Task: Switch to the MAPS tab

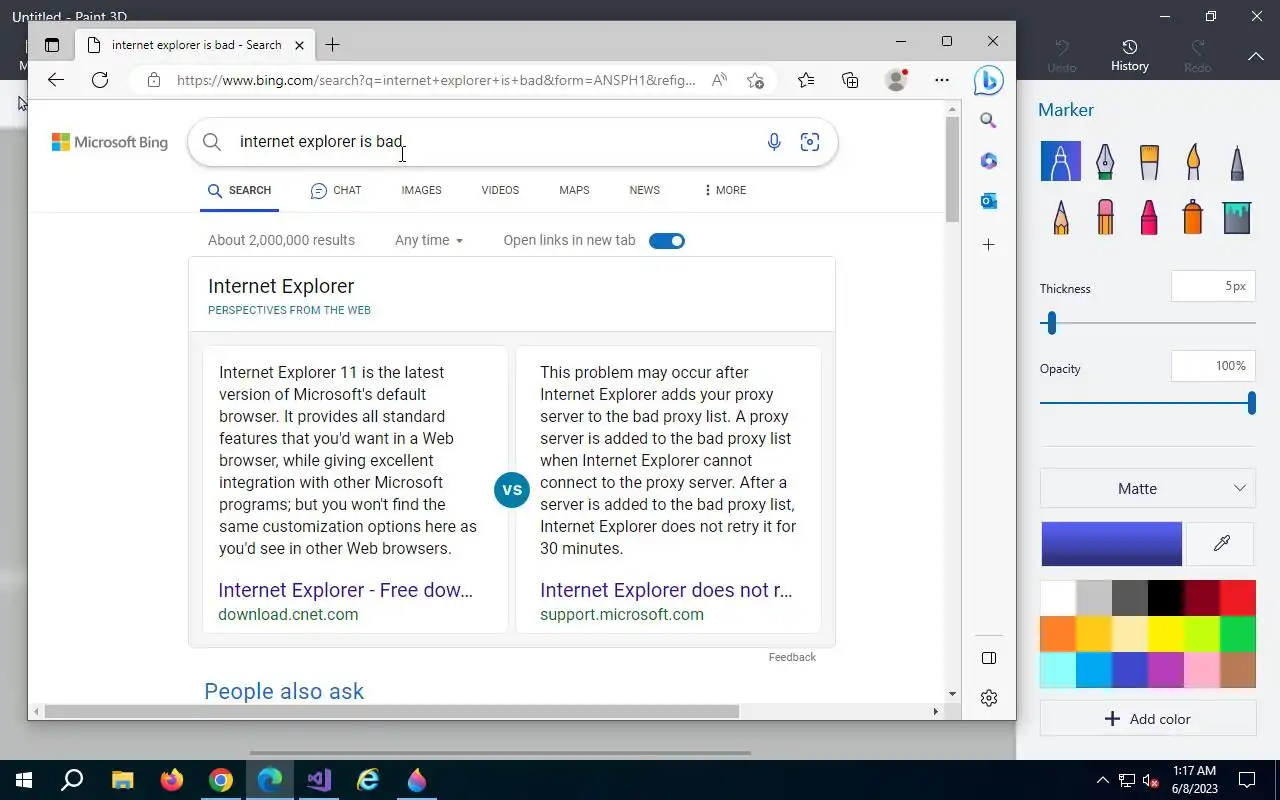Action: tap(574, 190)
